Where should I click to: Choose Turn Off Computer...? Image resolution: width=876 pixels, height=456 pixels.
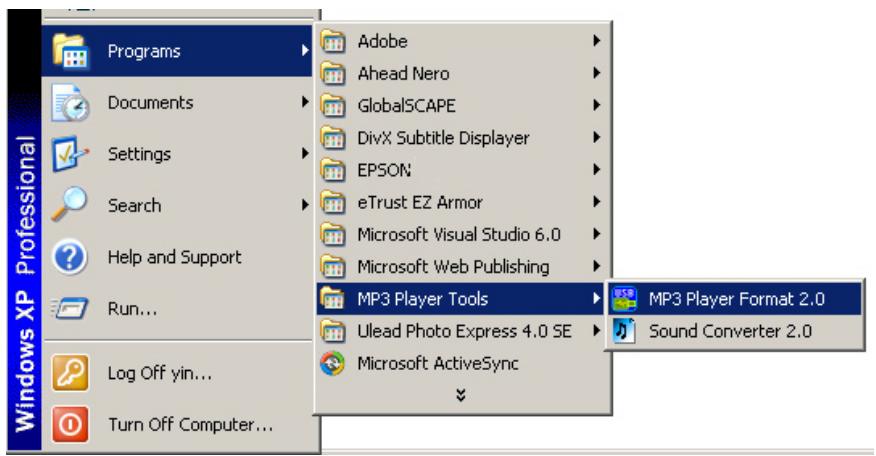coord(178,425)
